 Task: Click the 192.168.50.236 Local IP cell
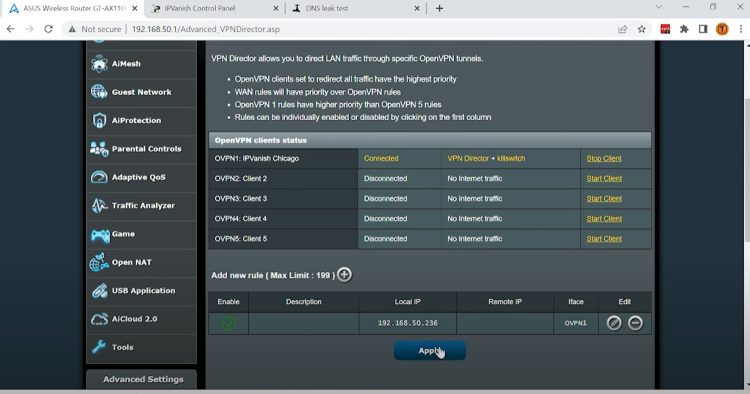408,323
